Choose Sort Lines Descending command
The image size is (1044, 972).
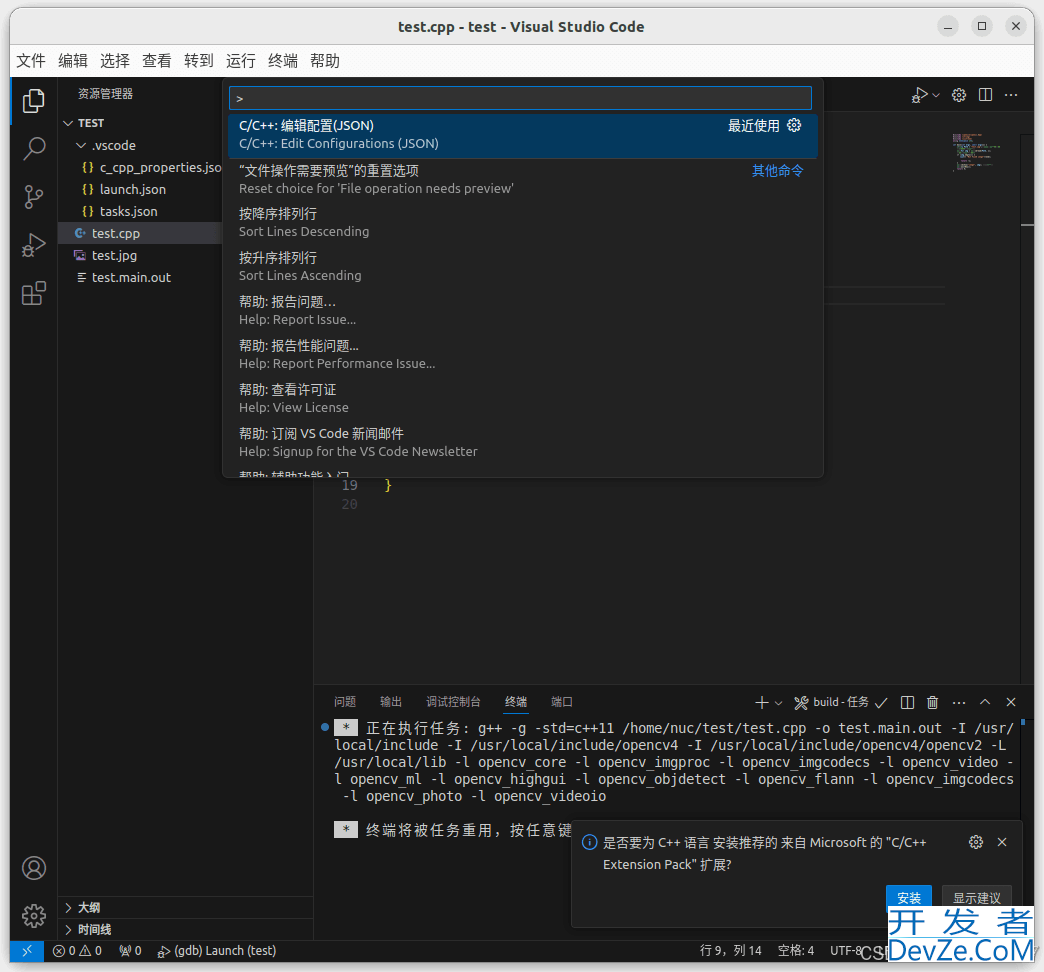coord(523,222)
